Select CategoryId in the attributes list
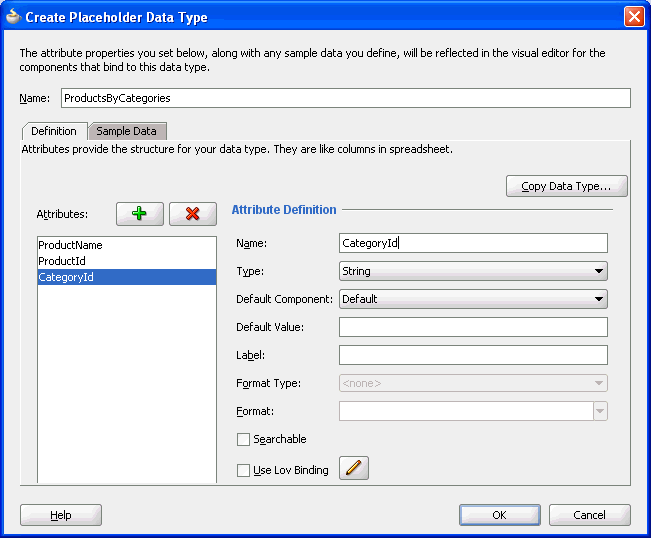This screenshot has height=538, width=651. point(127,277)
